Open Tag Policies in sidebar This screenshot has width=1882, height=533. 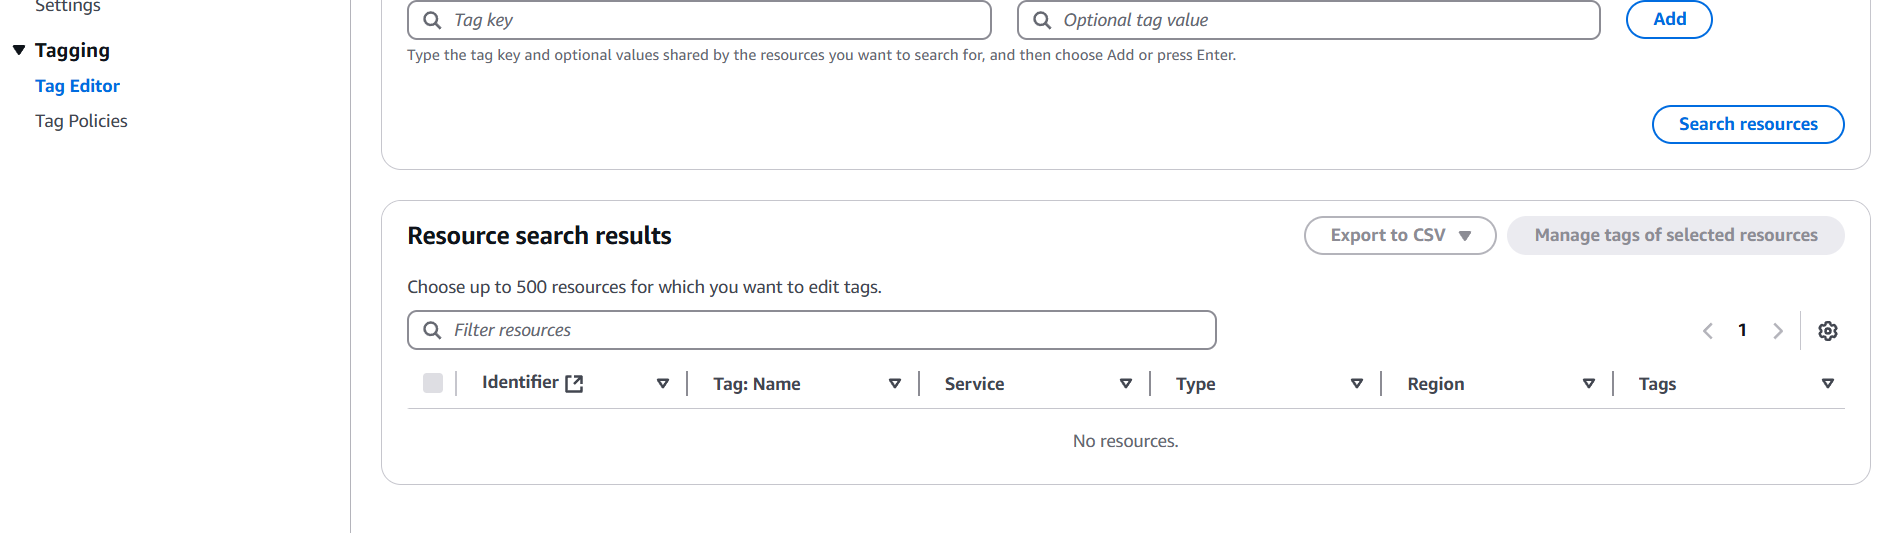pyautogui.click(x=81, y=121)
